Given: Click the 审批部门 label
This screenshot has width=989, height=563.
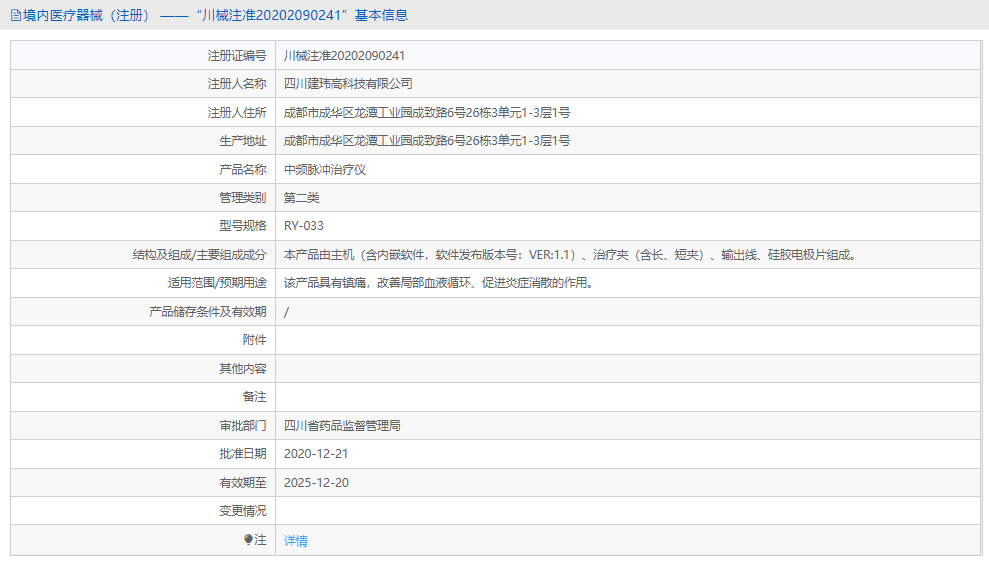Looking at the screenshot, I should pos(243,426).
